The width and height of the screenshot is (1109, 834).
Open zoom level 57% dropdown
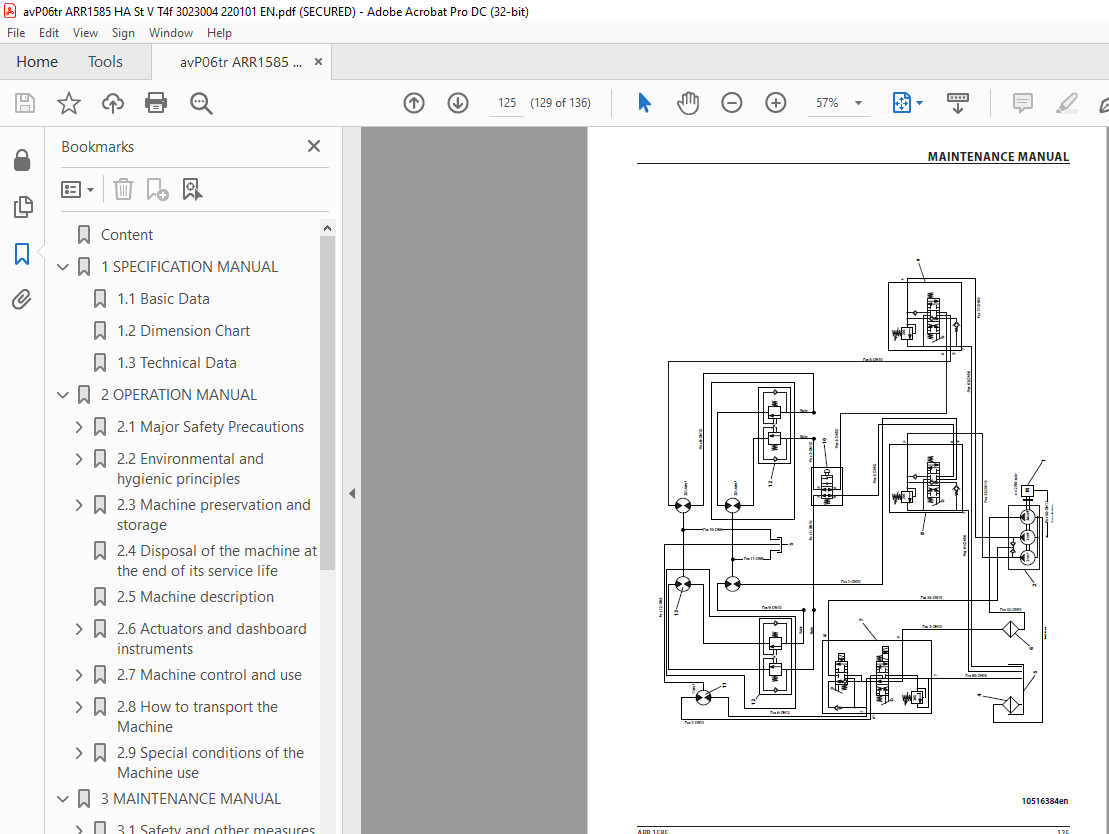point(858,103)
